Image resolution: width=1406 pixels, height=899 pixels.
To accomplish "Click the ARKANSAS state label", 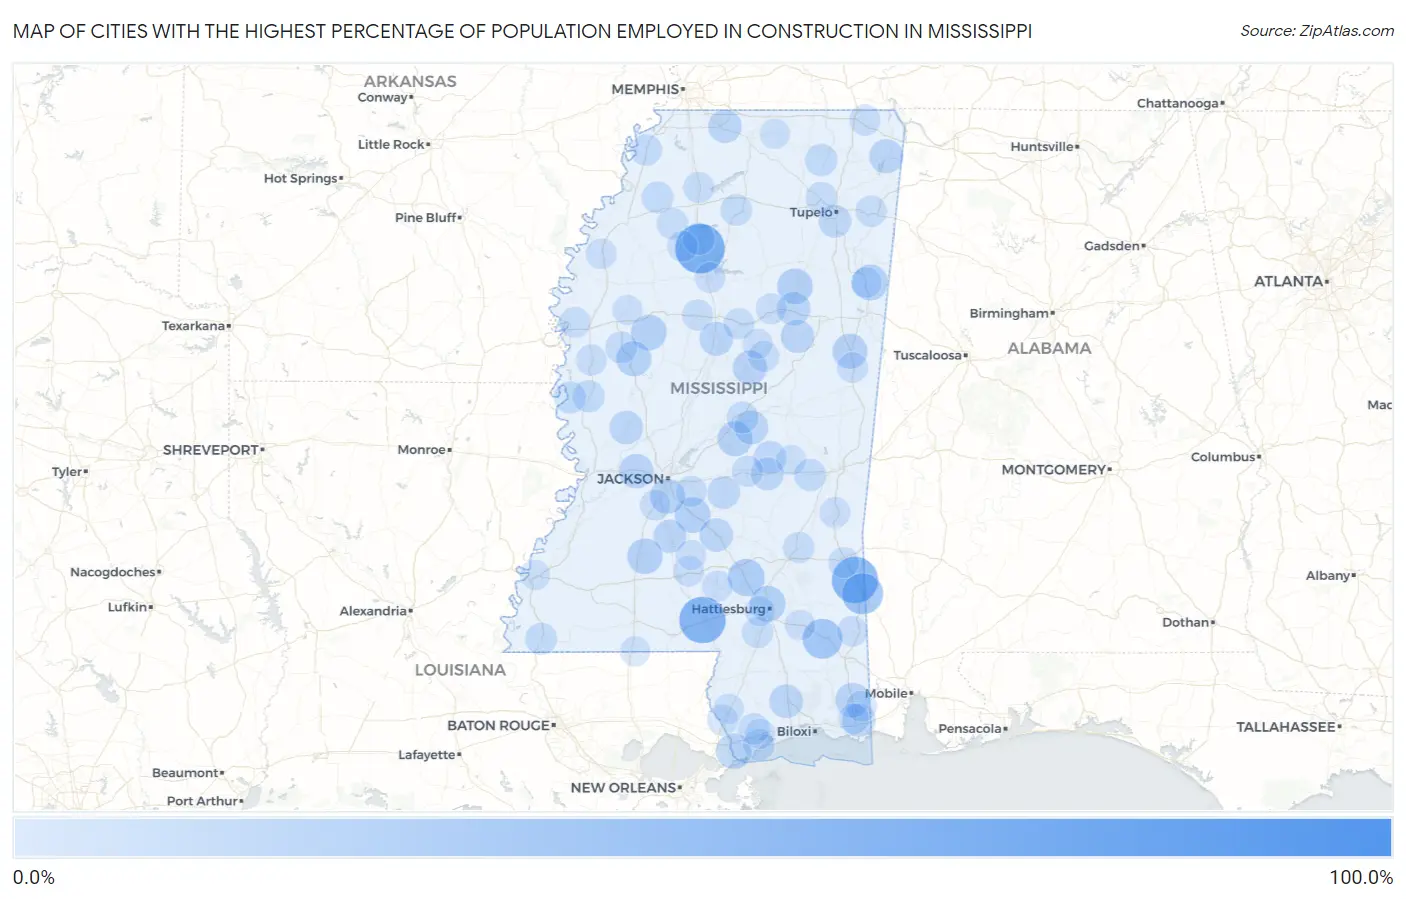I will point(410,81).
